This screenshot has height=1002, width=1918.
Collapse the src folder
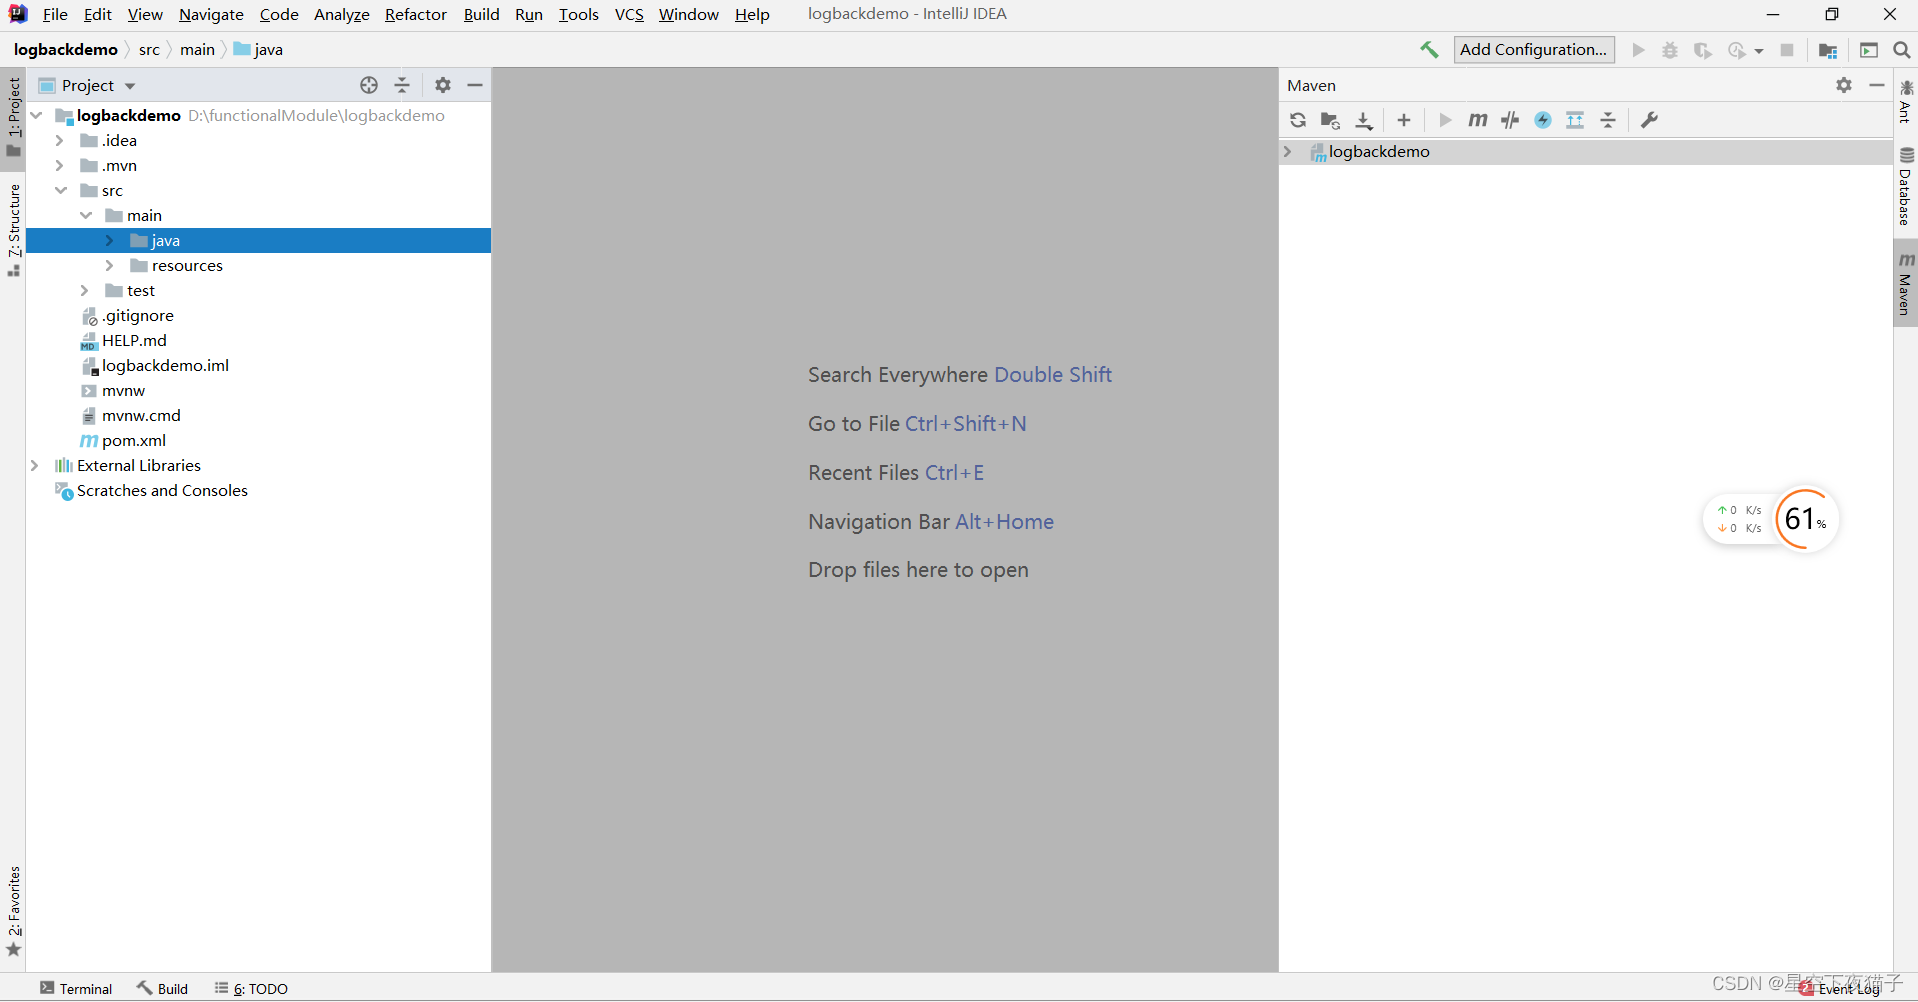(x=61, y=190)
